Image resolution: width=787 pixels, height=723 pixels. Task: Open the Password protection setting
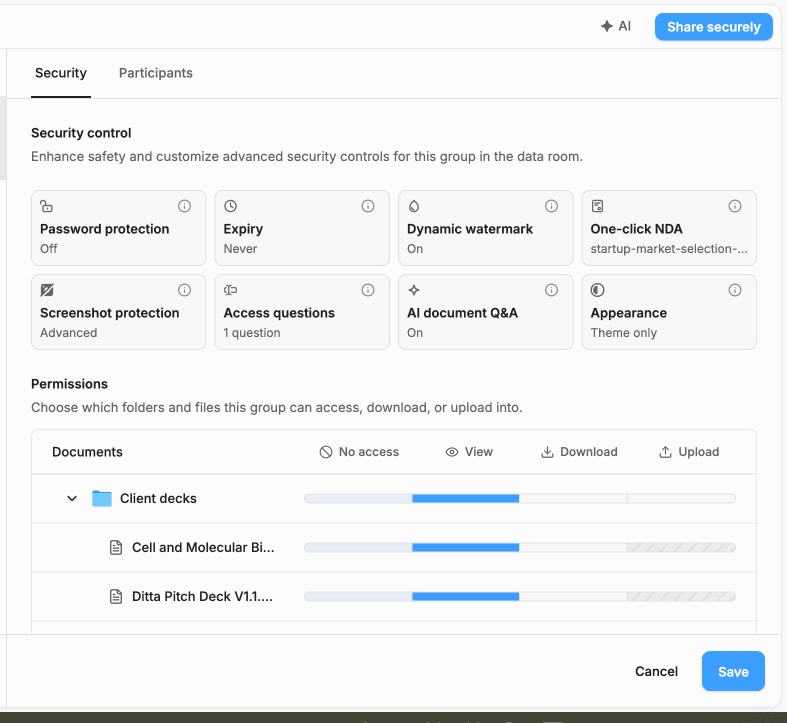118,228
